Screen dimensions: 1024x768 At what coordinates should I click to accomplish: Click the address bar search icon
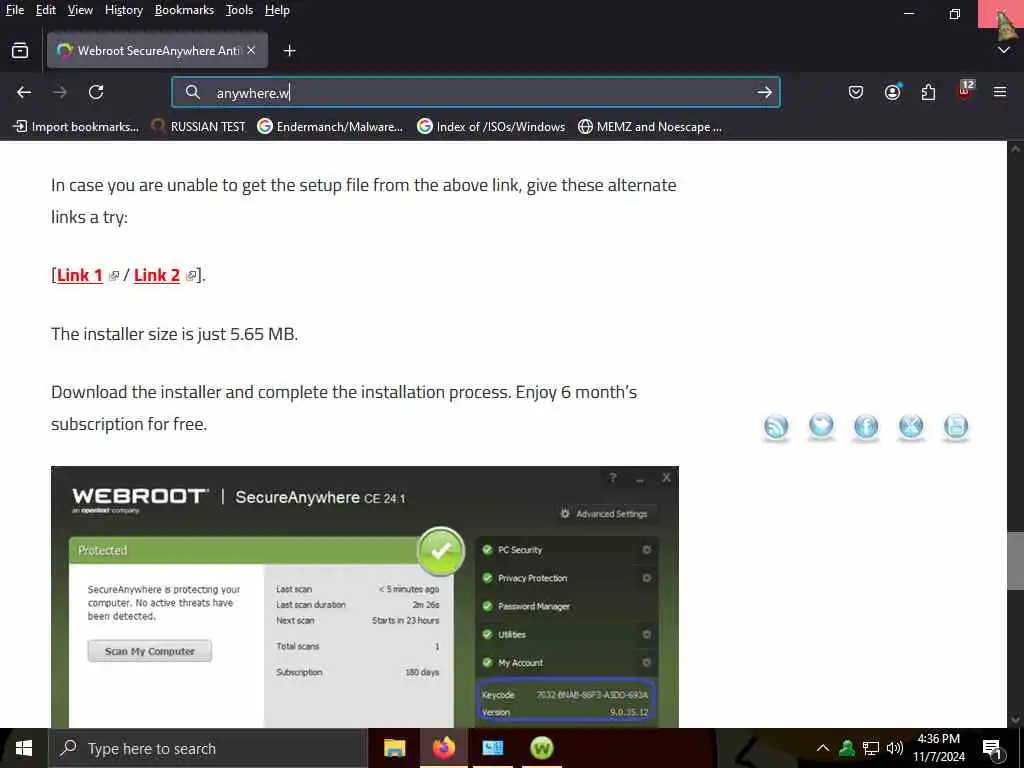[192, 92]
